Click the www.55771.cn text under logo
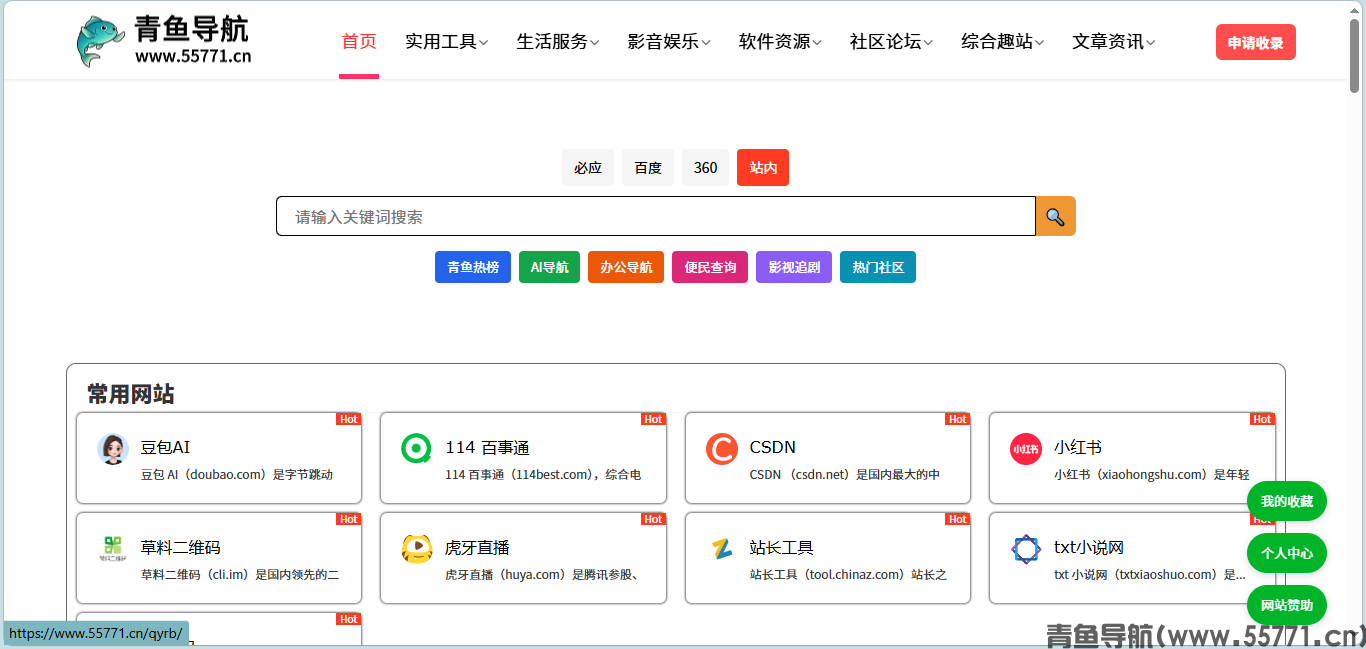Image resolution: width=1366 pixels, height=649 pixels. pyautogui.click(x=193, y=57)
